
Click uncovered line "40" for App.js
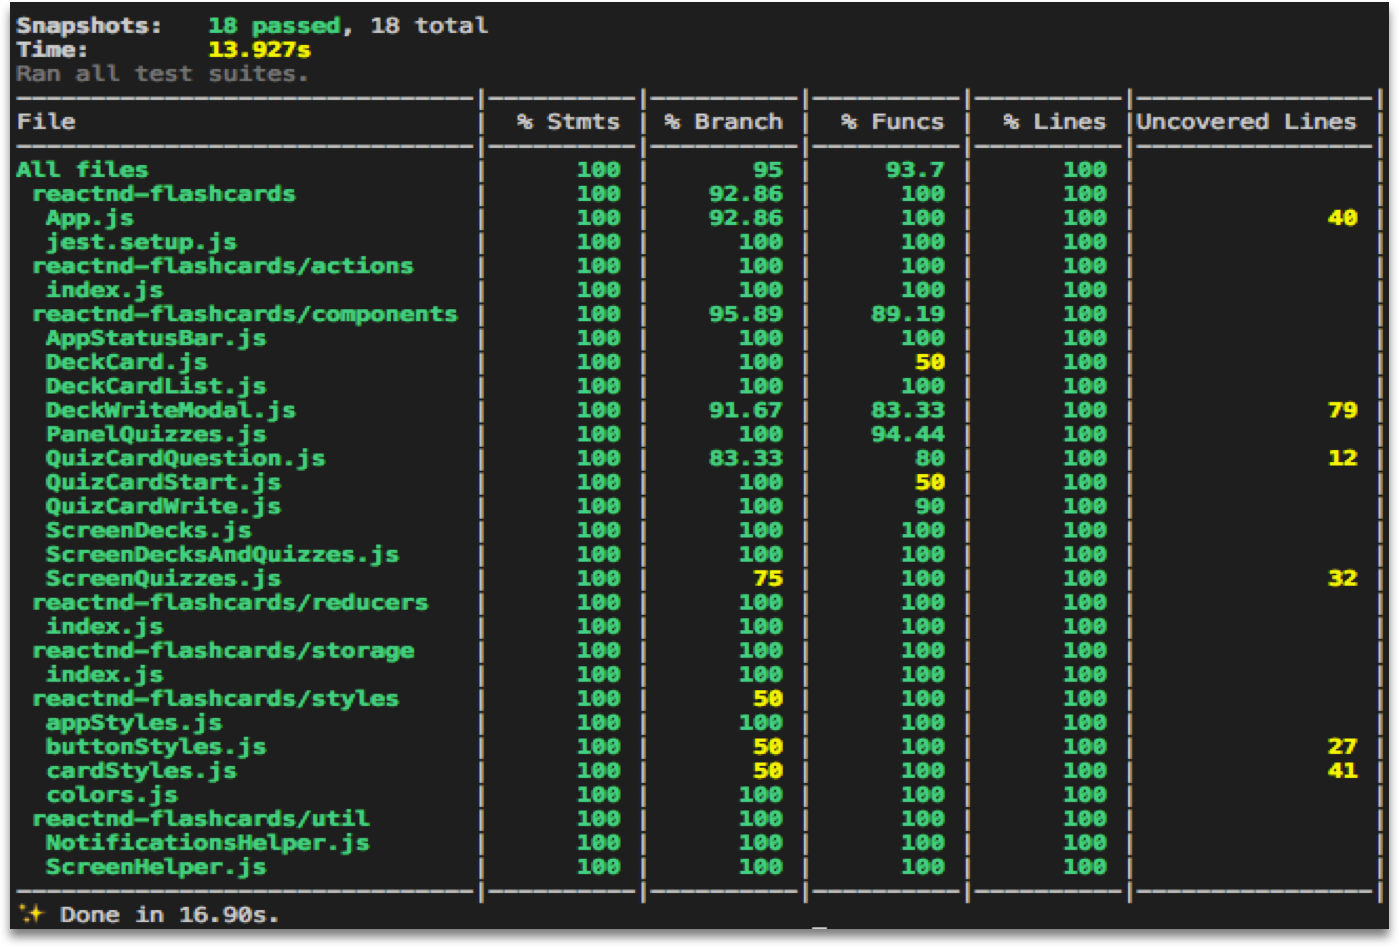click(1342, 218)
